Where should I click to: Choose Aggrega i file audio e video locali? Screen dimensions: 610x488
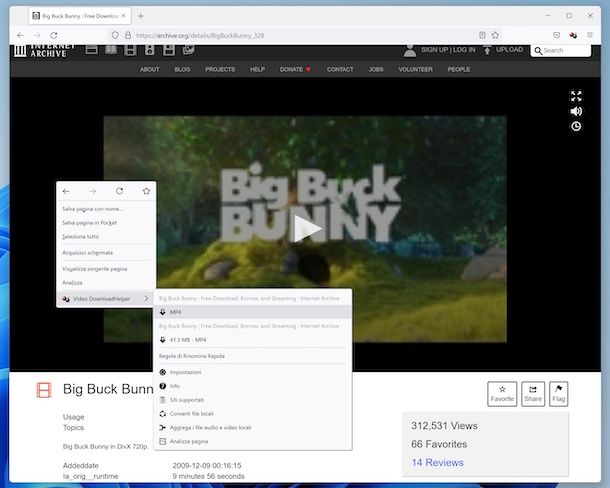[253, 427]
